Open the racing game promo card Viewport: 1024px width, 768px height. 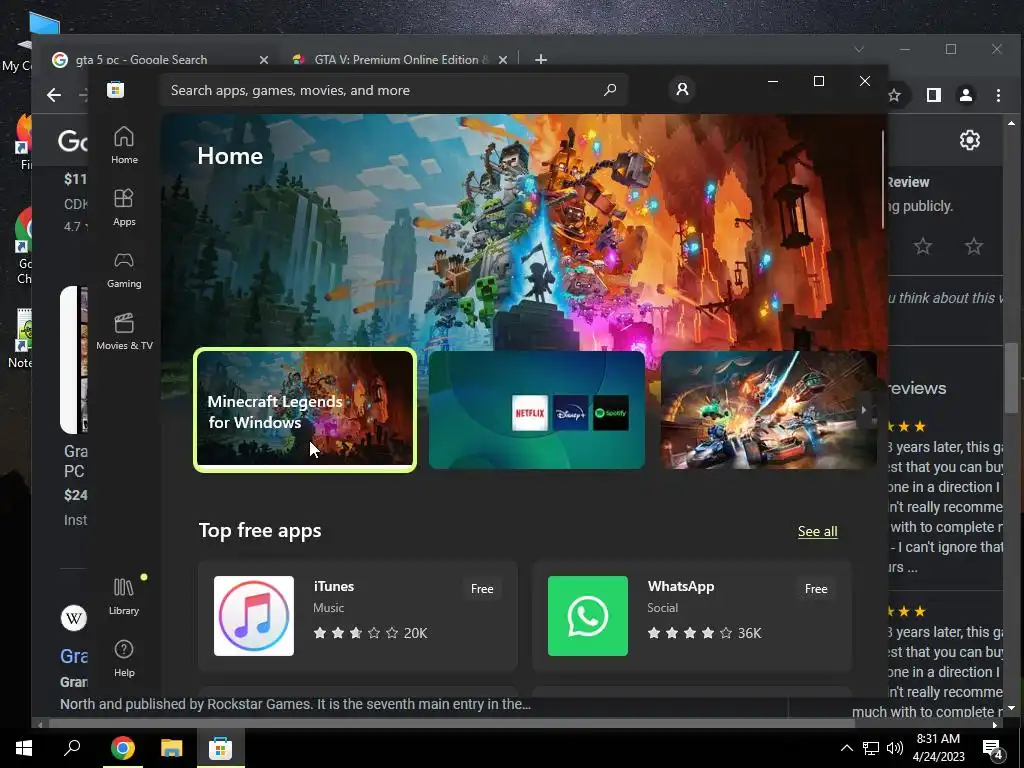point(769,410)
